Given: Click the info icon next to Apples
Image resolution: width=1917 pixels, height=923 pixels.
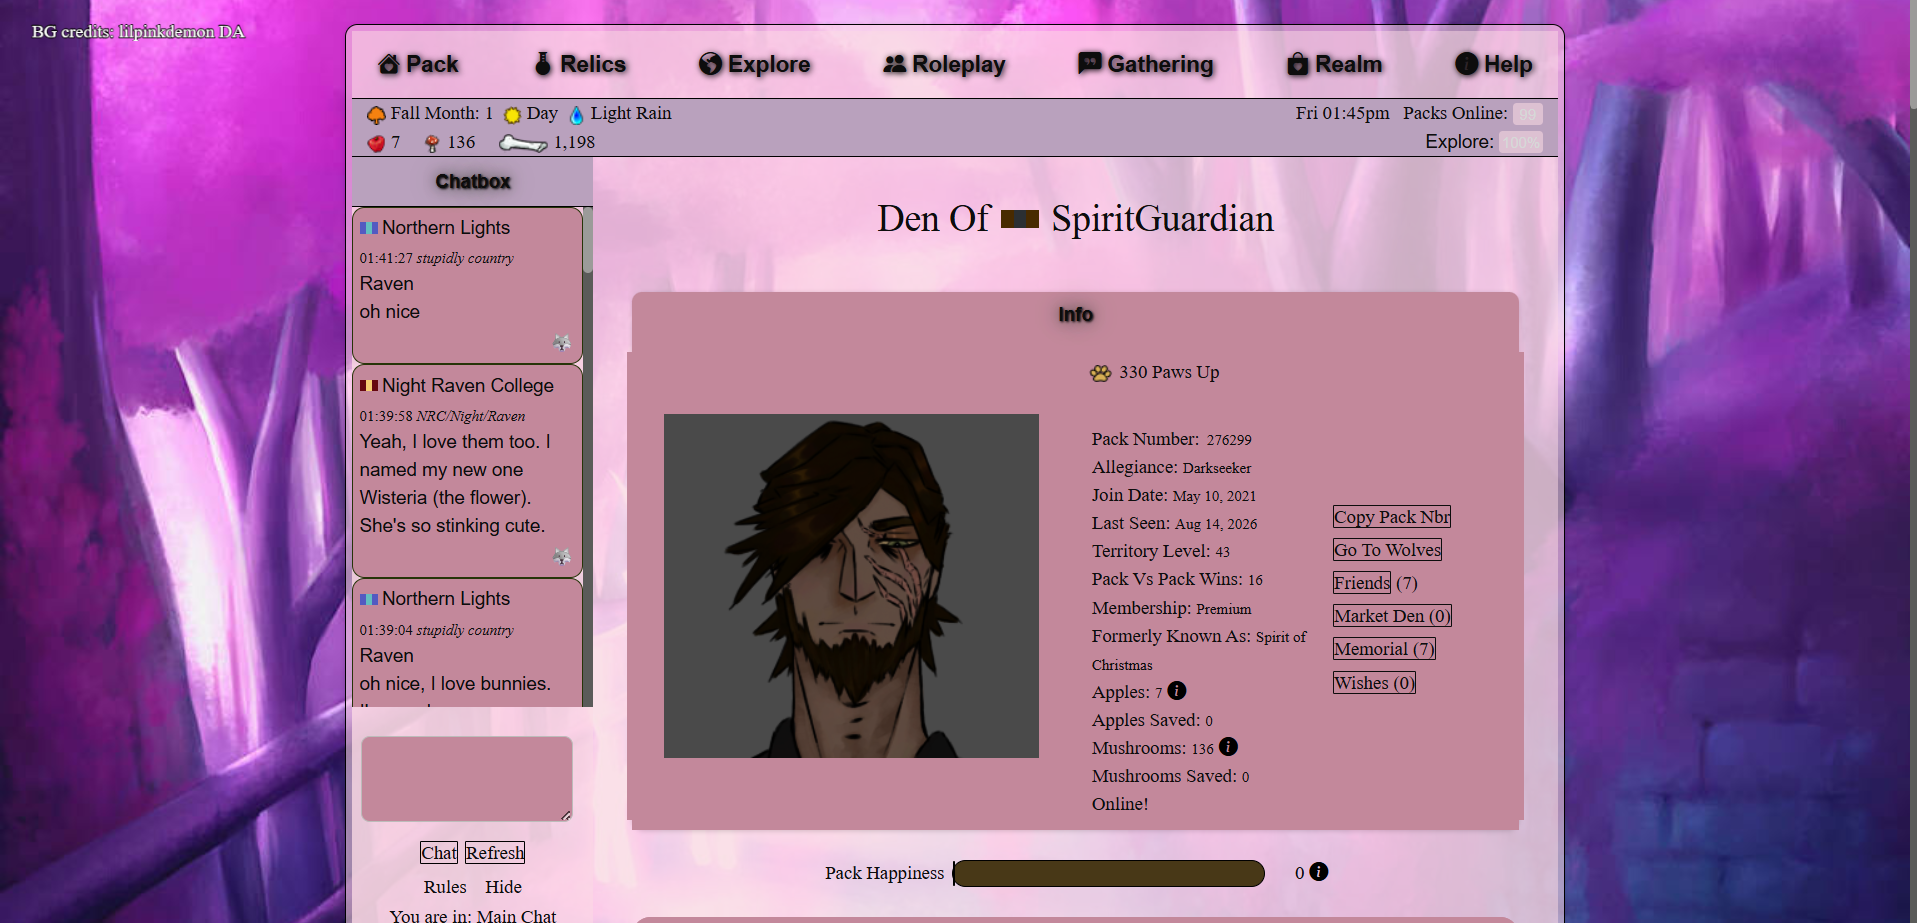Looking at the screenshot, I should [1177, 690].
